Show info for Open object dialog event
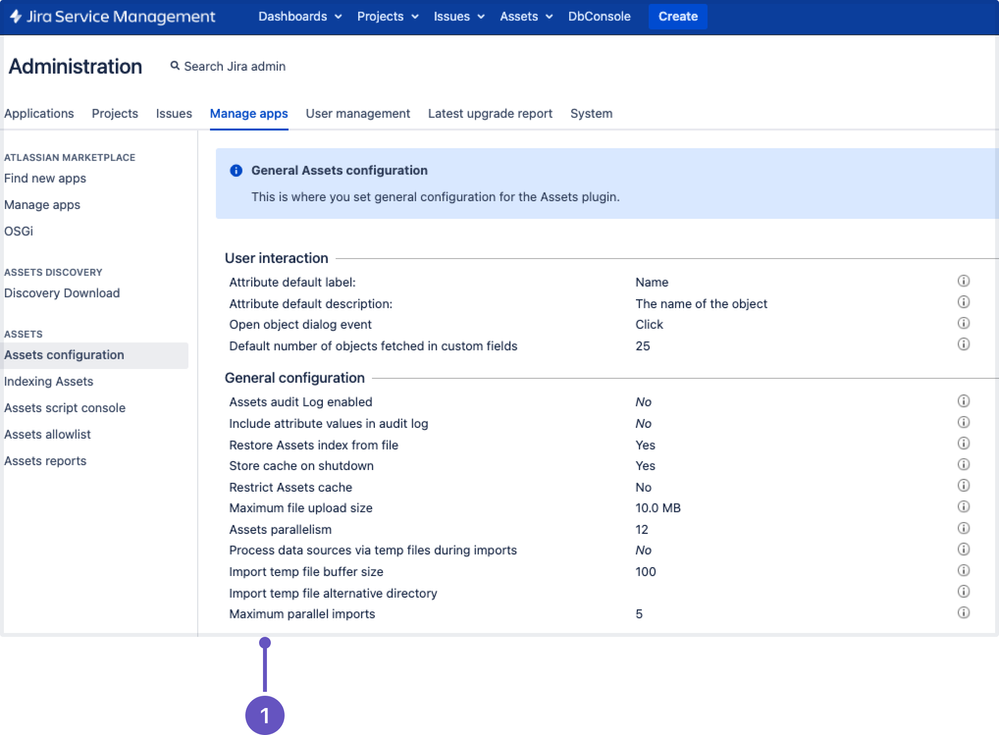 [x=963, y=323]
